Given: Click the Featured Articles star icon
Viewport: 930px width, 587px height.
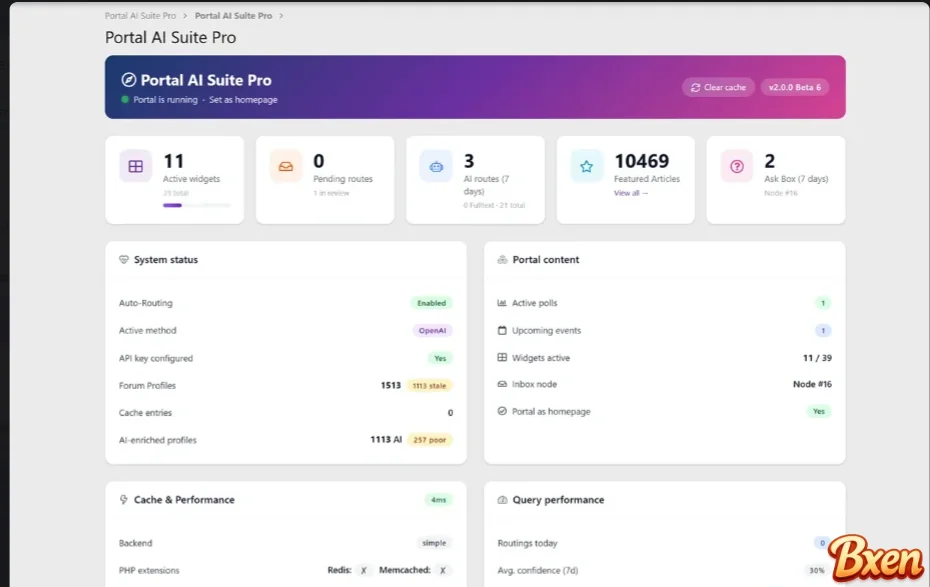Looking at the screenshot, I should pyautogui.click(x=587, y=166).
